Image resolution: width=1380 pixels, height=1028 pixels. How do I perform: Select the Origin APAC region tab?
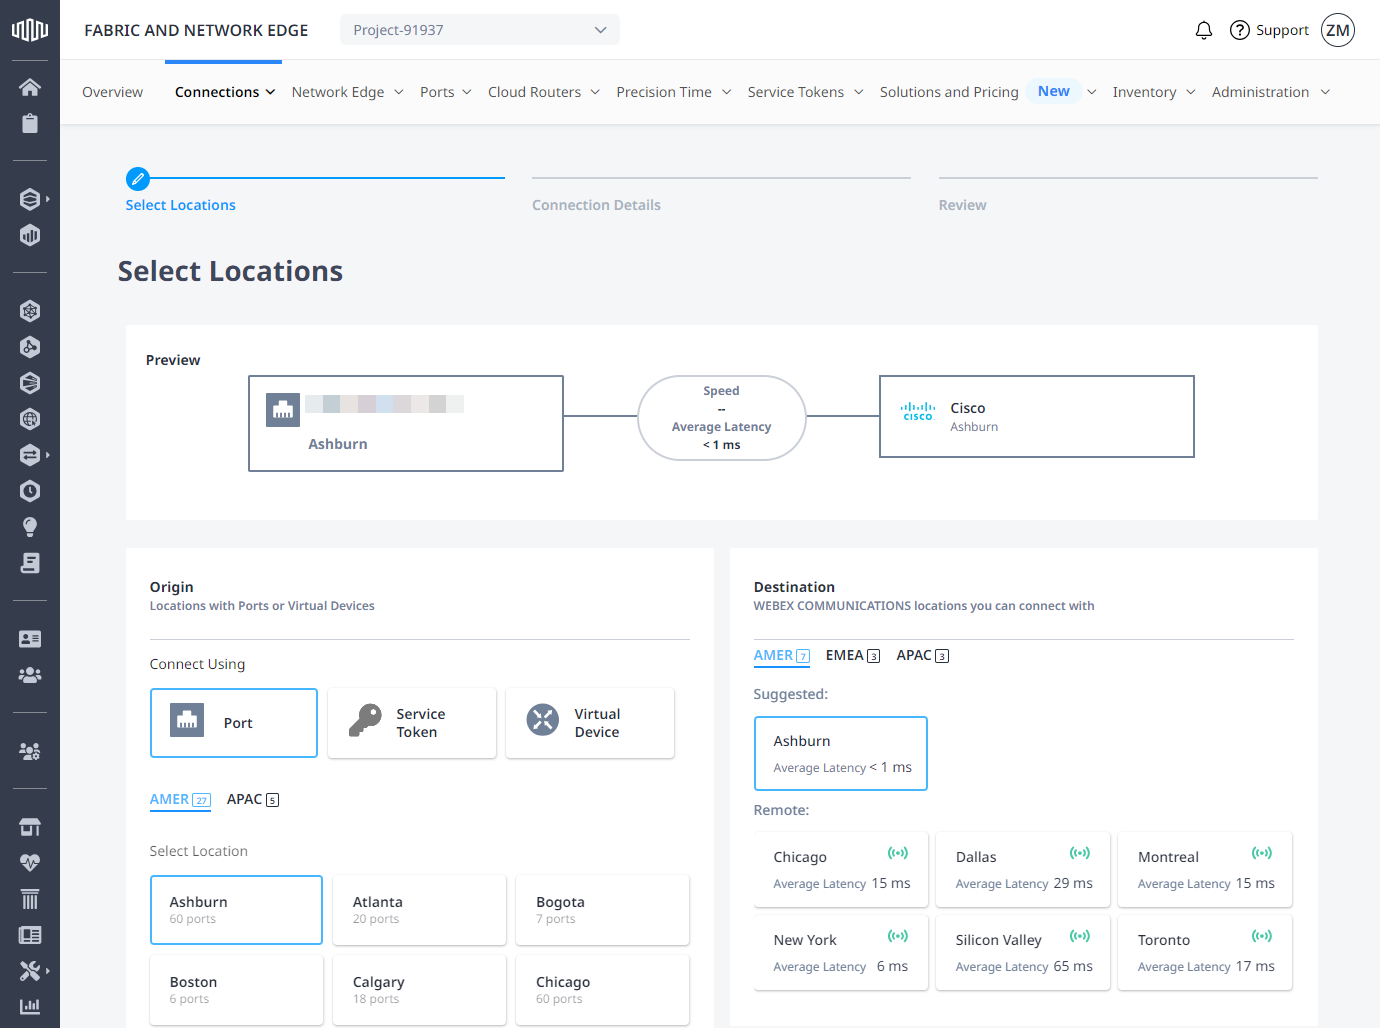point(253,799)
